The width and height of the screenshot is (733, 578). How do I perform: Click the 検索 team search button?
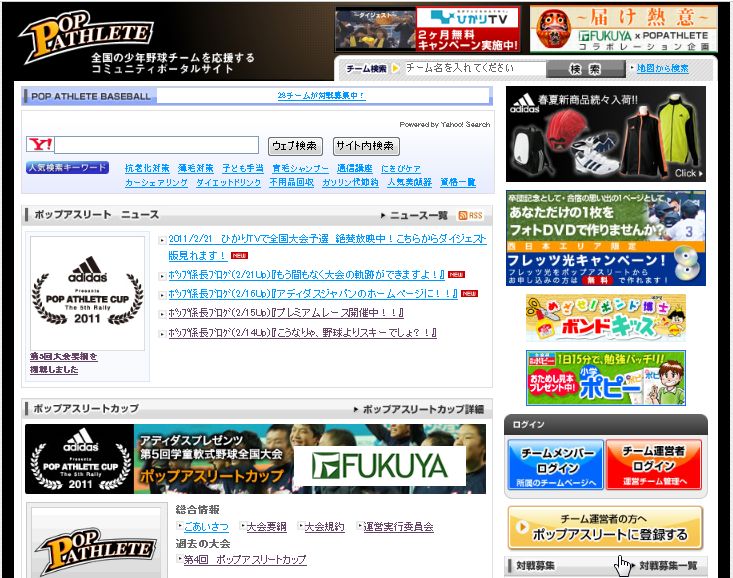[585, 69]
